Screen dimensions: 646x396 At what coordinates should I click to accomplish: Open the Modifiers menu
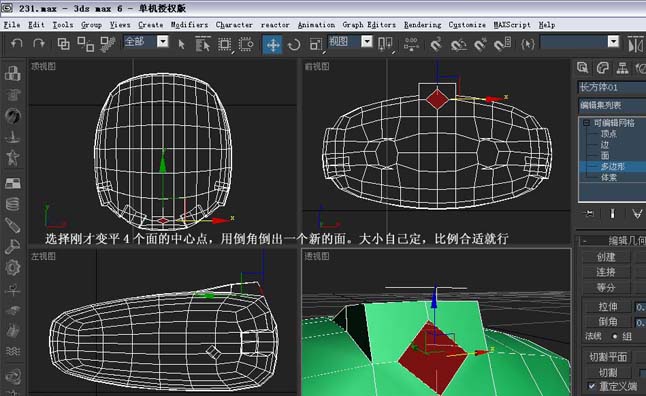coord(190,25)
